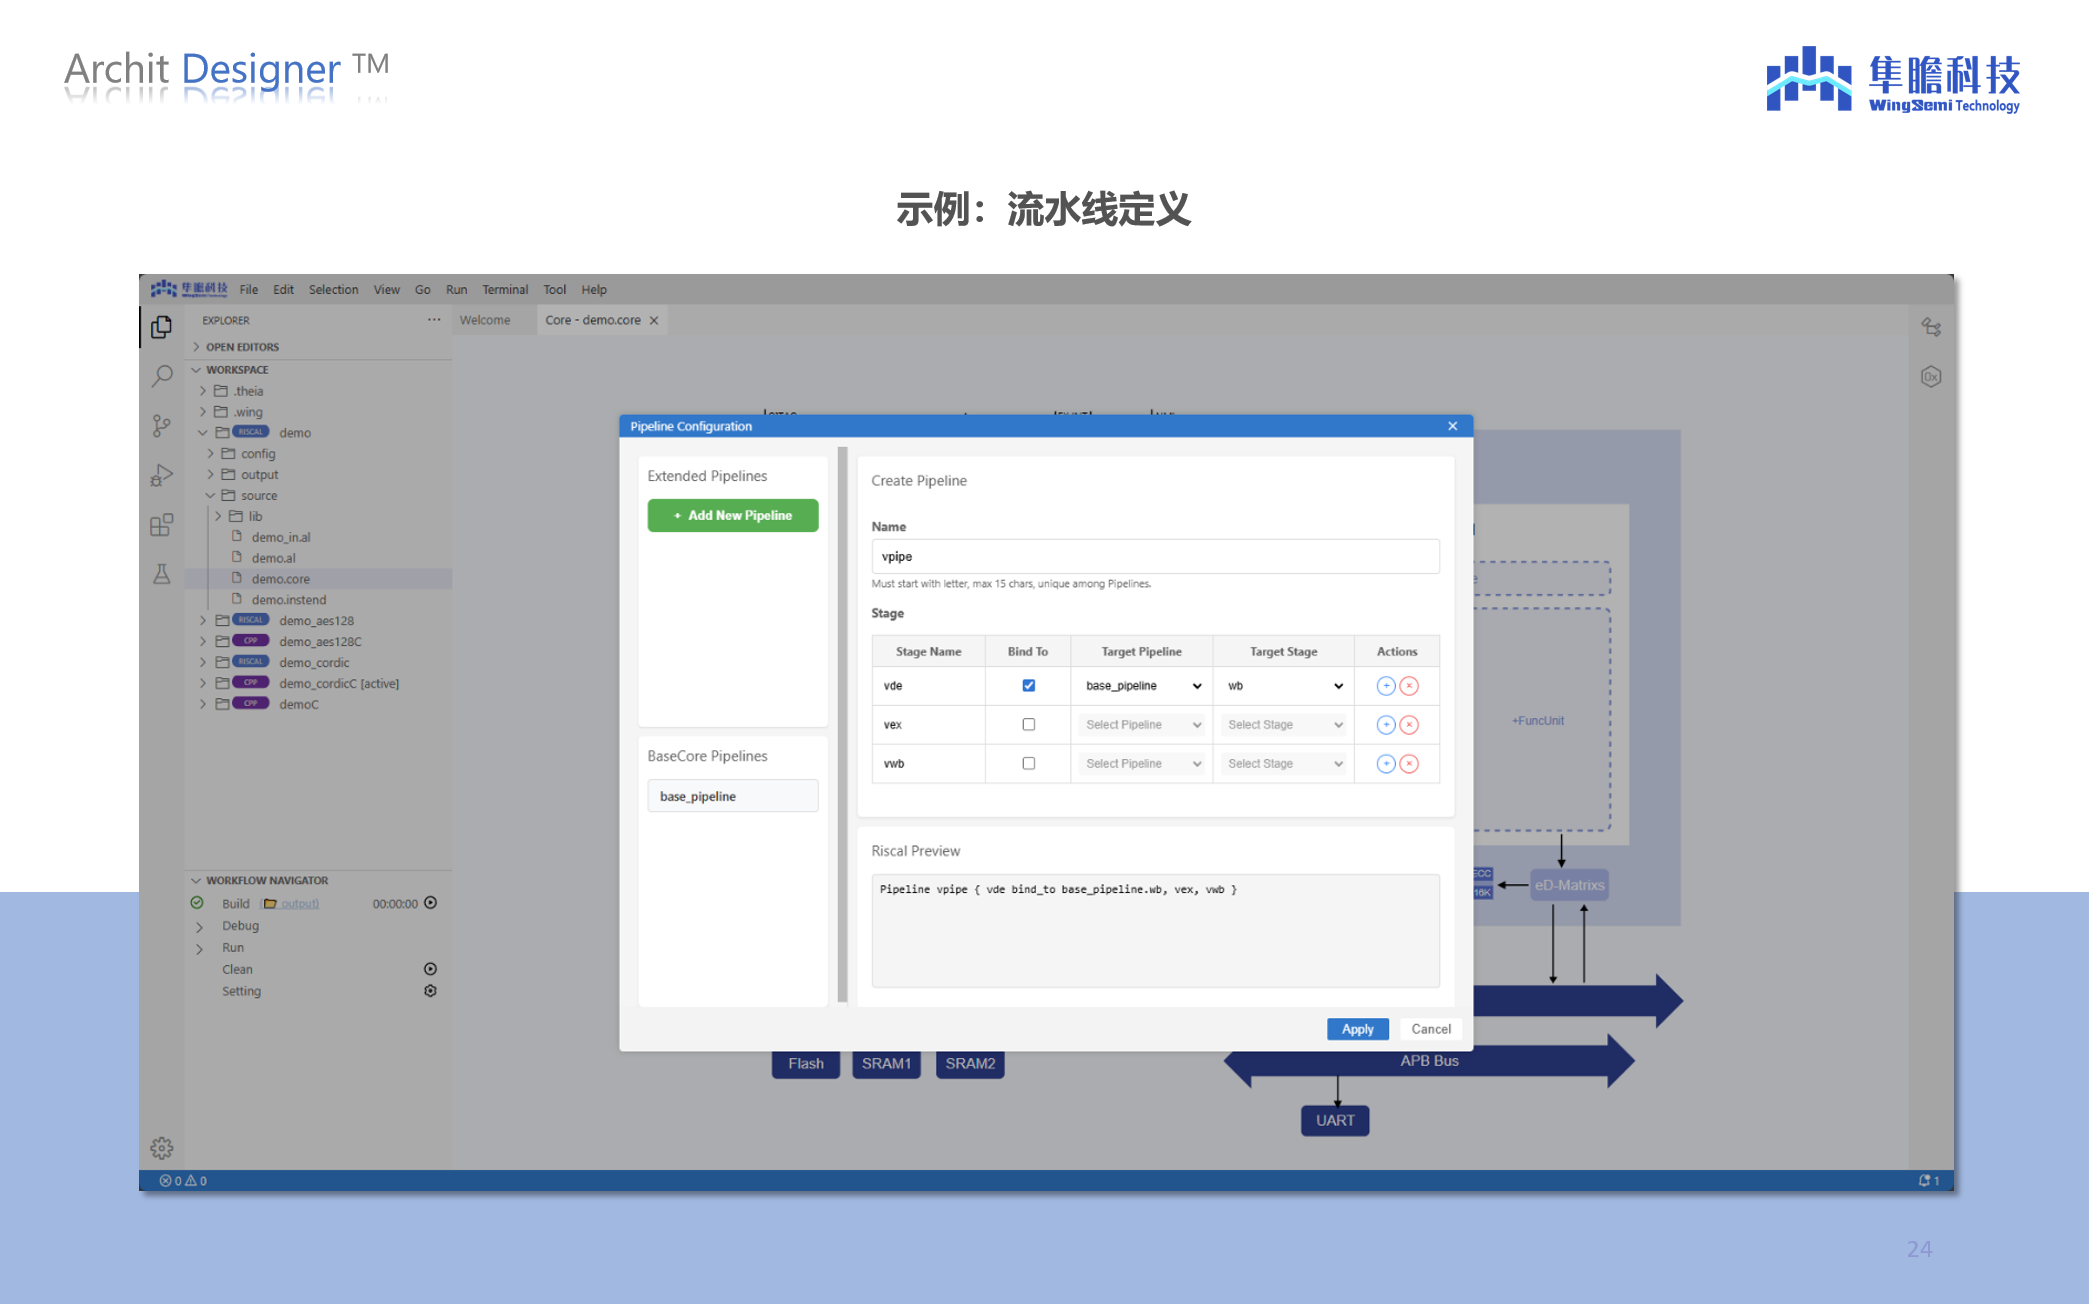Select demo_in.al file in explorer
The height and width of the screenshot is (1304, 2089).
pyautogui.click(x=280, y=538)
